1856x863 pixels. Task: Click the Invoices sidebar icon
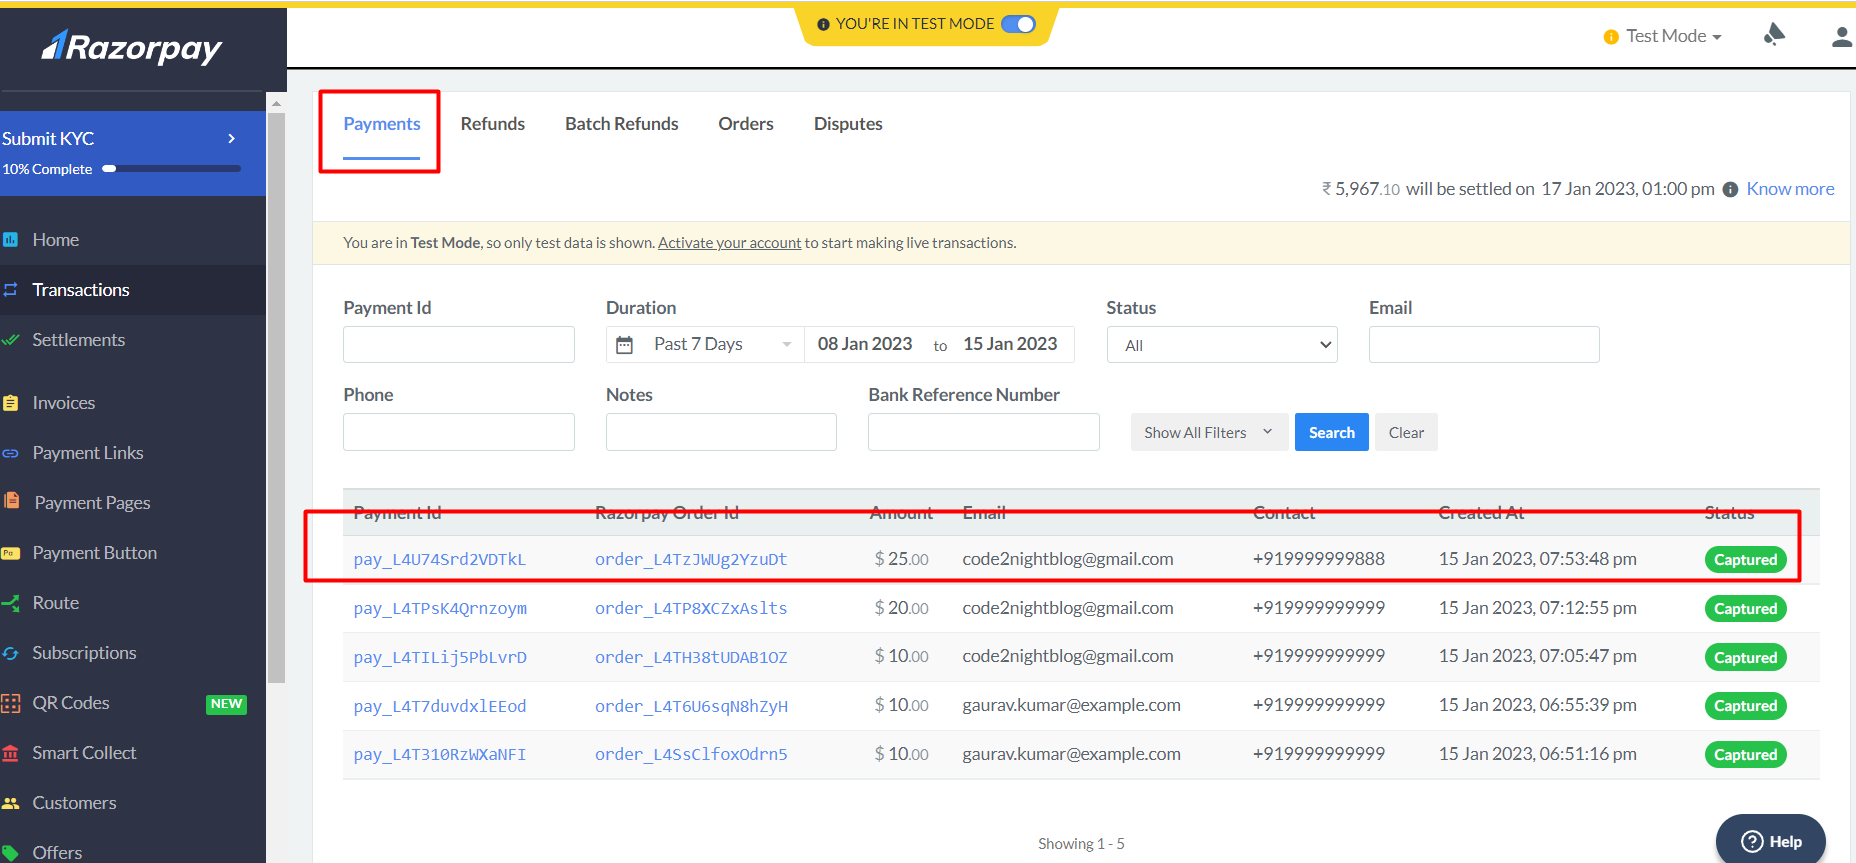click(x=10, y=403)
